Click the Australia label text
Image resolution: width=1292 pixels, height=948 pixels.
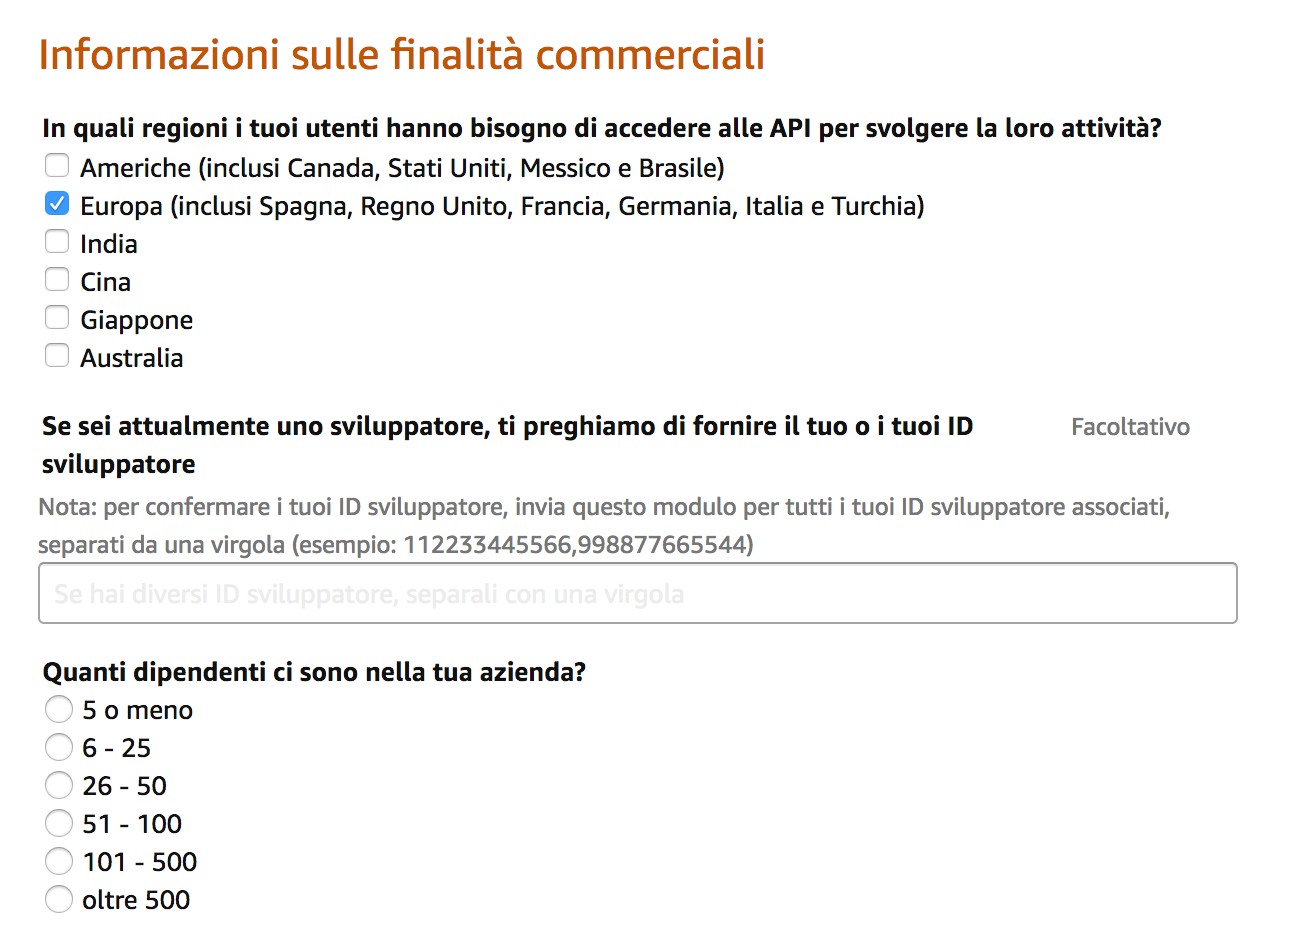[x=132, y=358]
